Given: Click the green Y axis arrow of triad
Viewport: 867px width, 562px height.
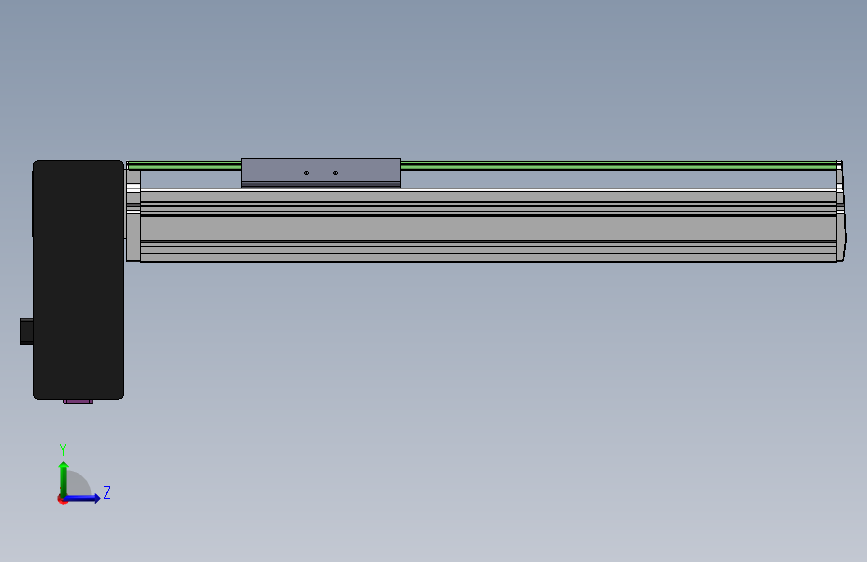Looking at the screenshot, I should [64, 478].
